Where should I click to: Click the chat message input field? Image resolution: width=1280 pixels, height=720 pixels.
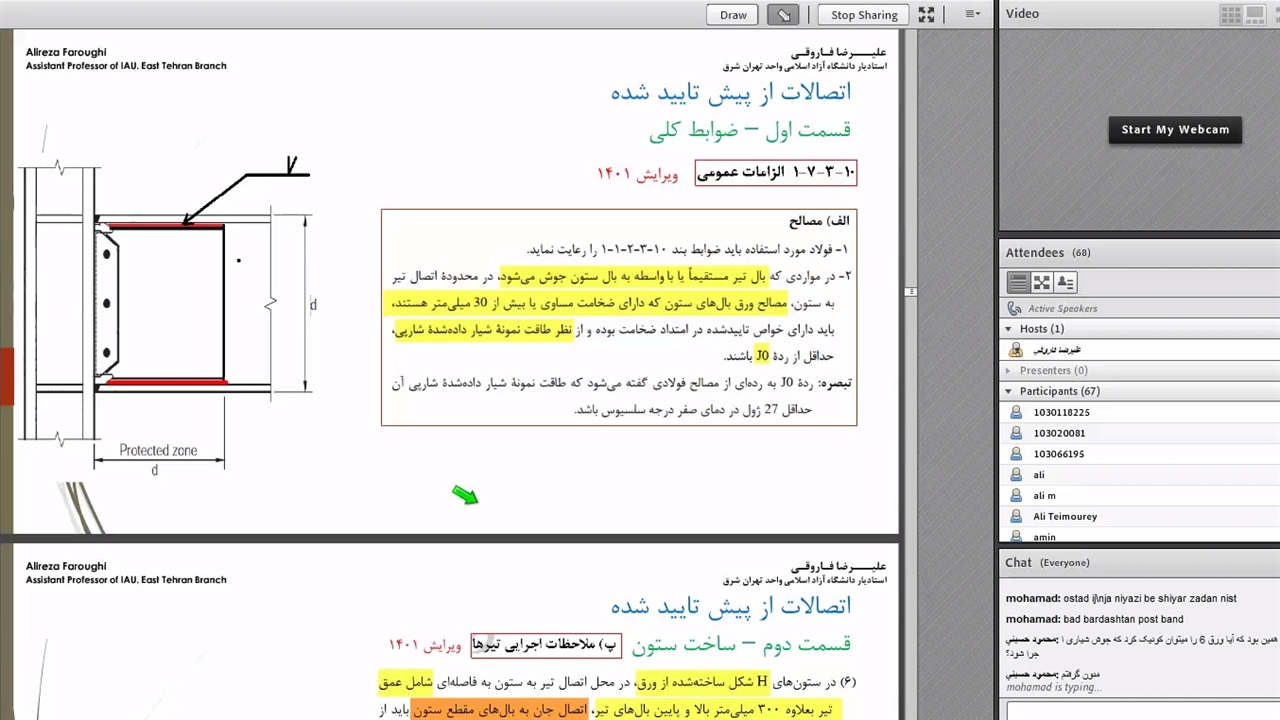click(x=1140, y=710)
